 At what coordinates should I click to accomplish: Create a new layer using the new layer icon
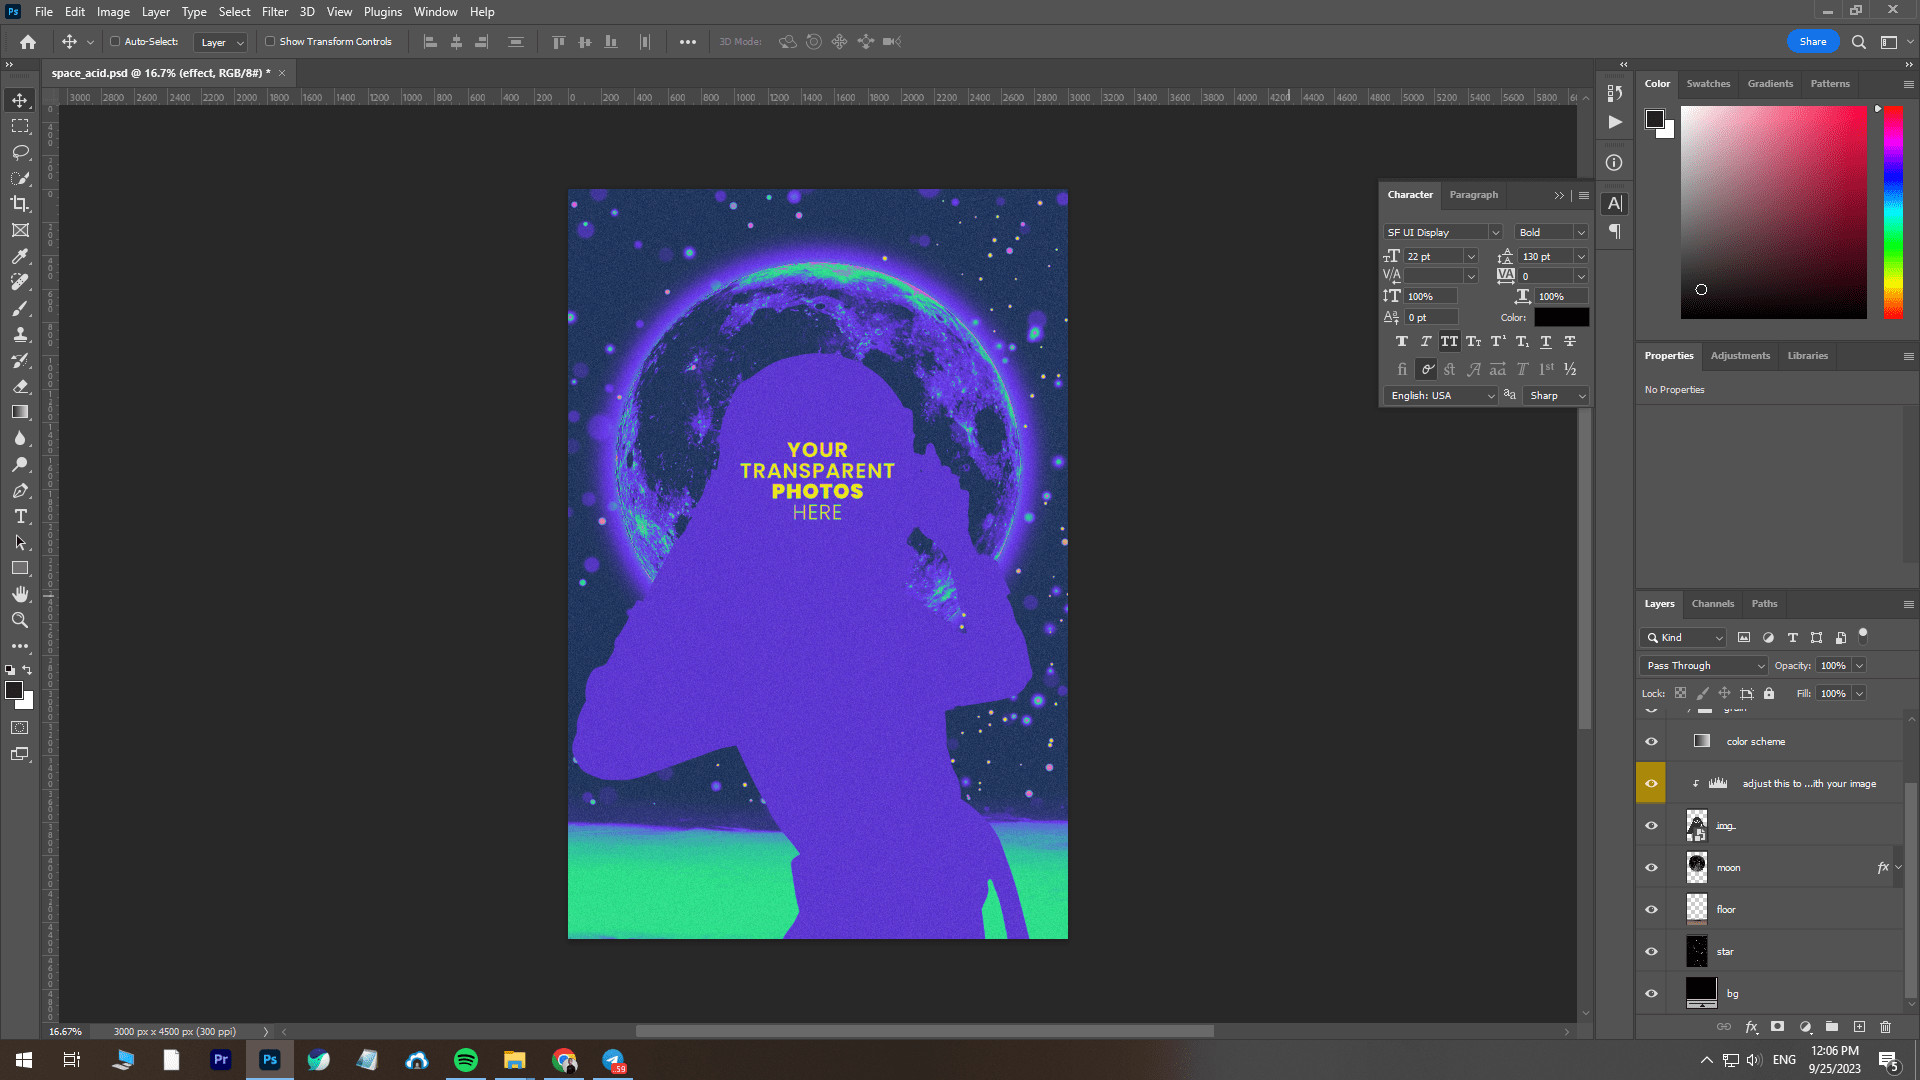pos(1860,1027)
